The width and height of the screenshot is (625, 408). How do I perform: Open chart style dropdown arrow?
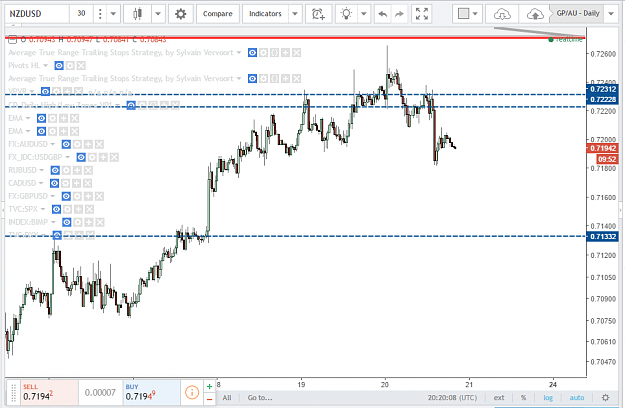pyautogui.click(x=158, y=14)
